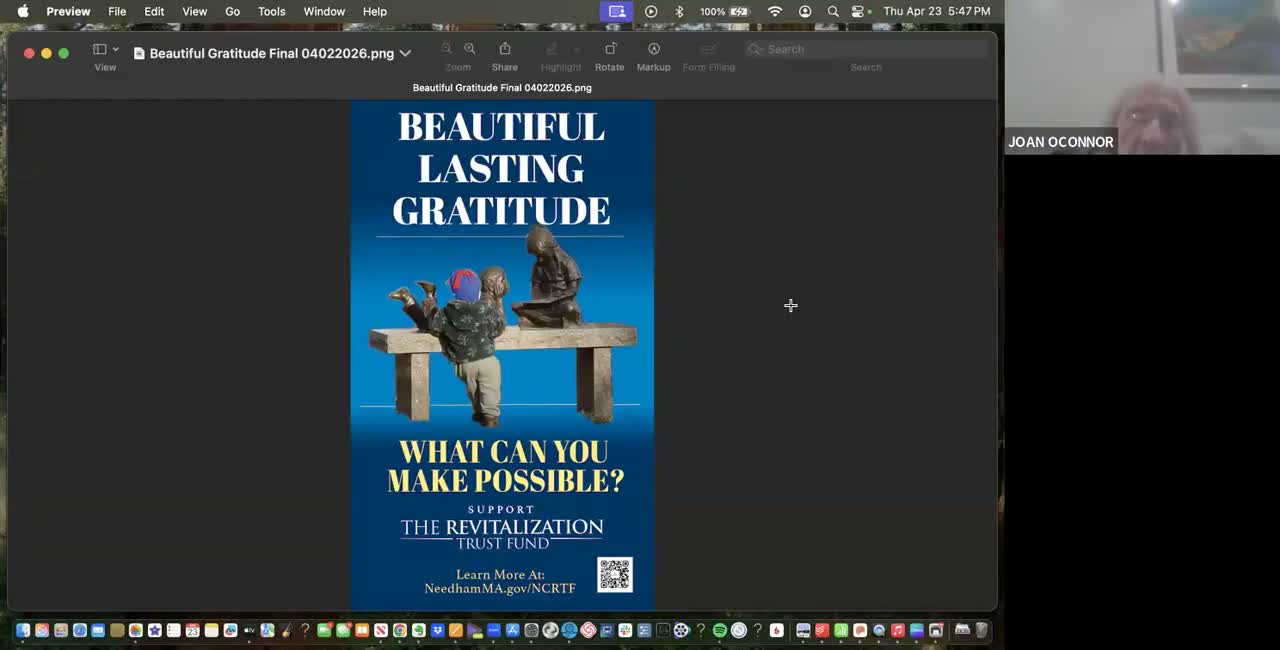Open the document title dropdown chevron
Image resolution: width=1280 pixels, height=650 pixels.
(405, 53)
